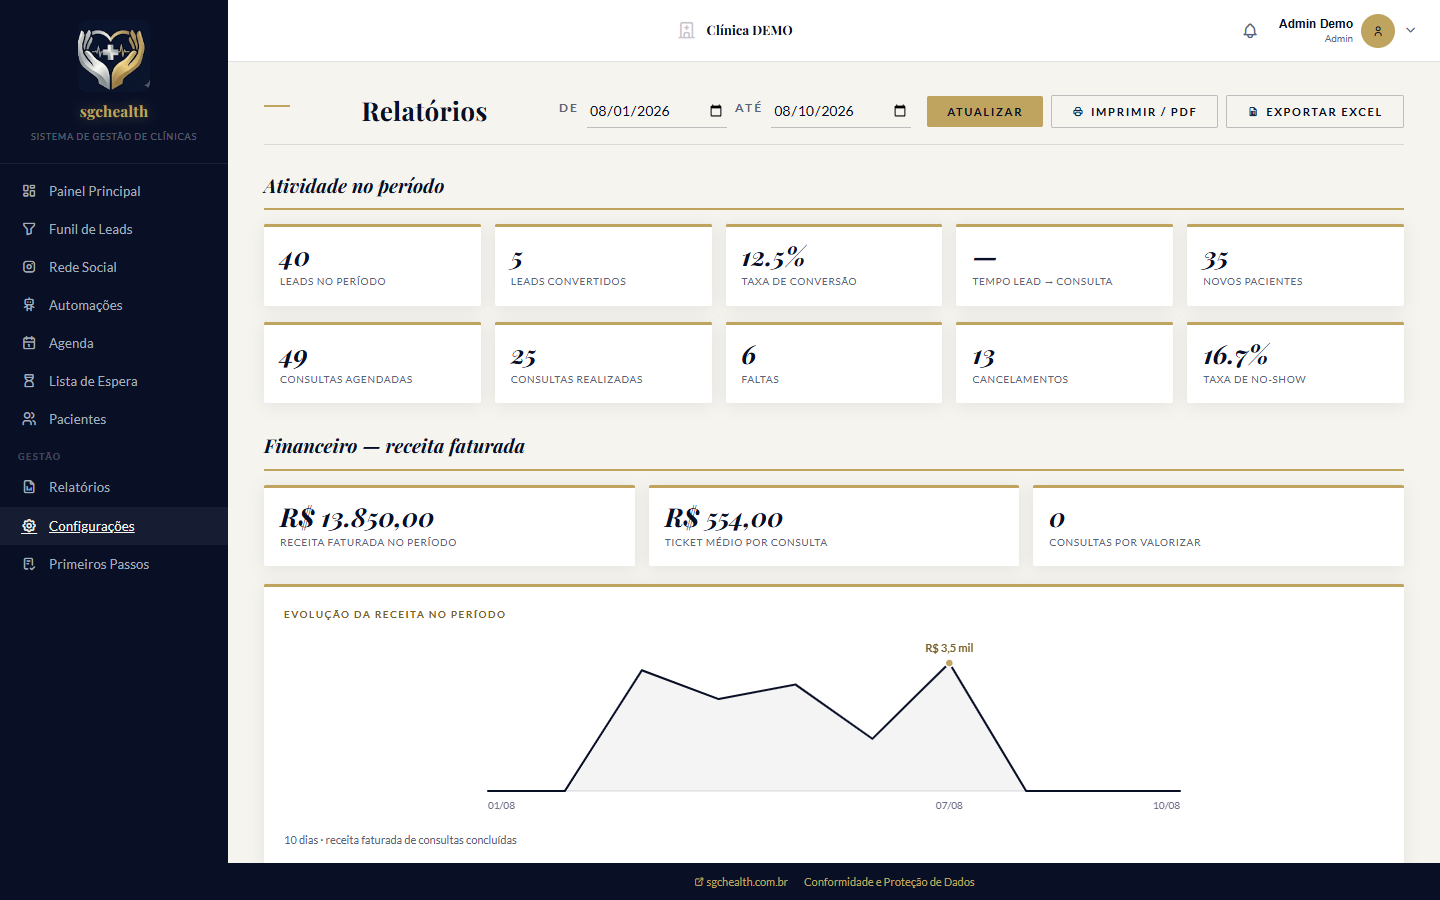Screen dimensions: 1440x900
Task: Open Agenda from sidebar
Action: point(114,343)
